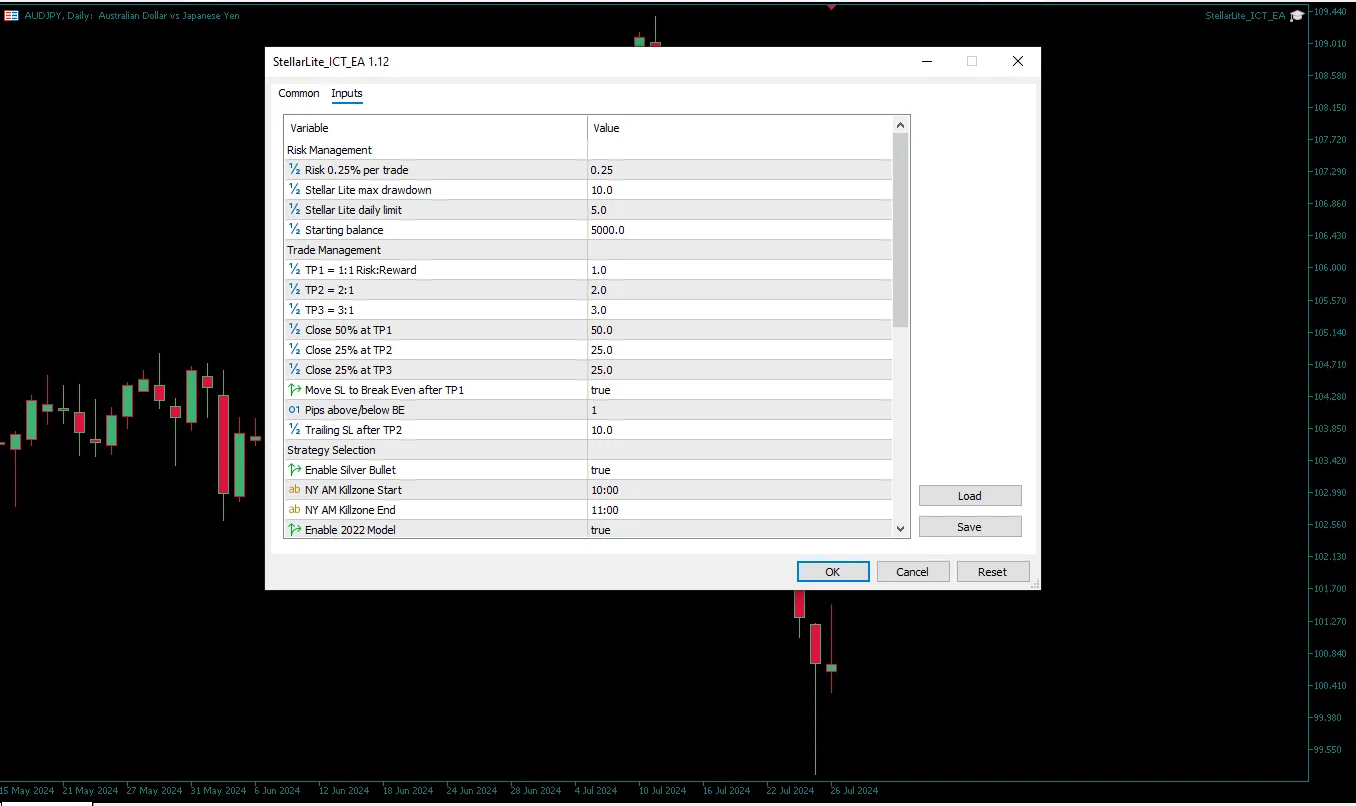1356x806 pixels.
Task: Edit the Close 25% at TP2 value
Action: [740, 350]
